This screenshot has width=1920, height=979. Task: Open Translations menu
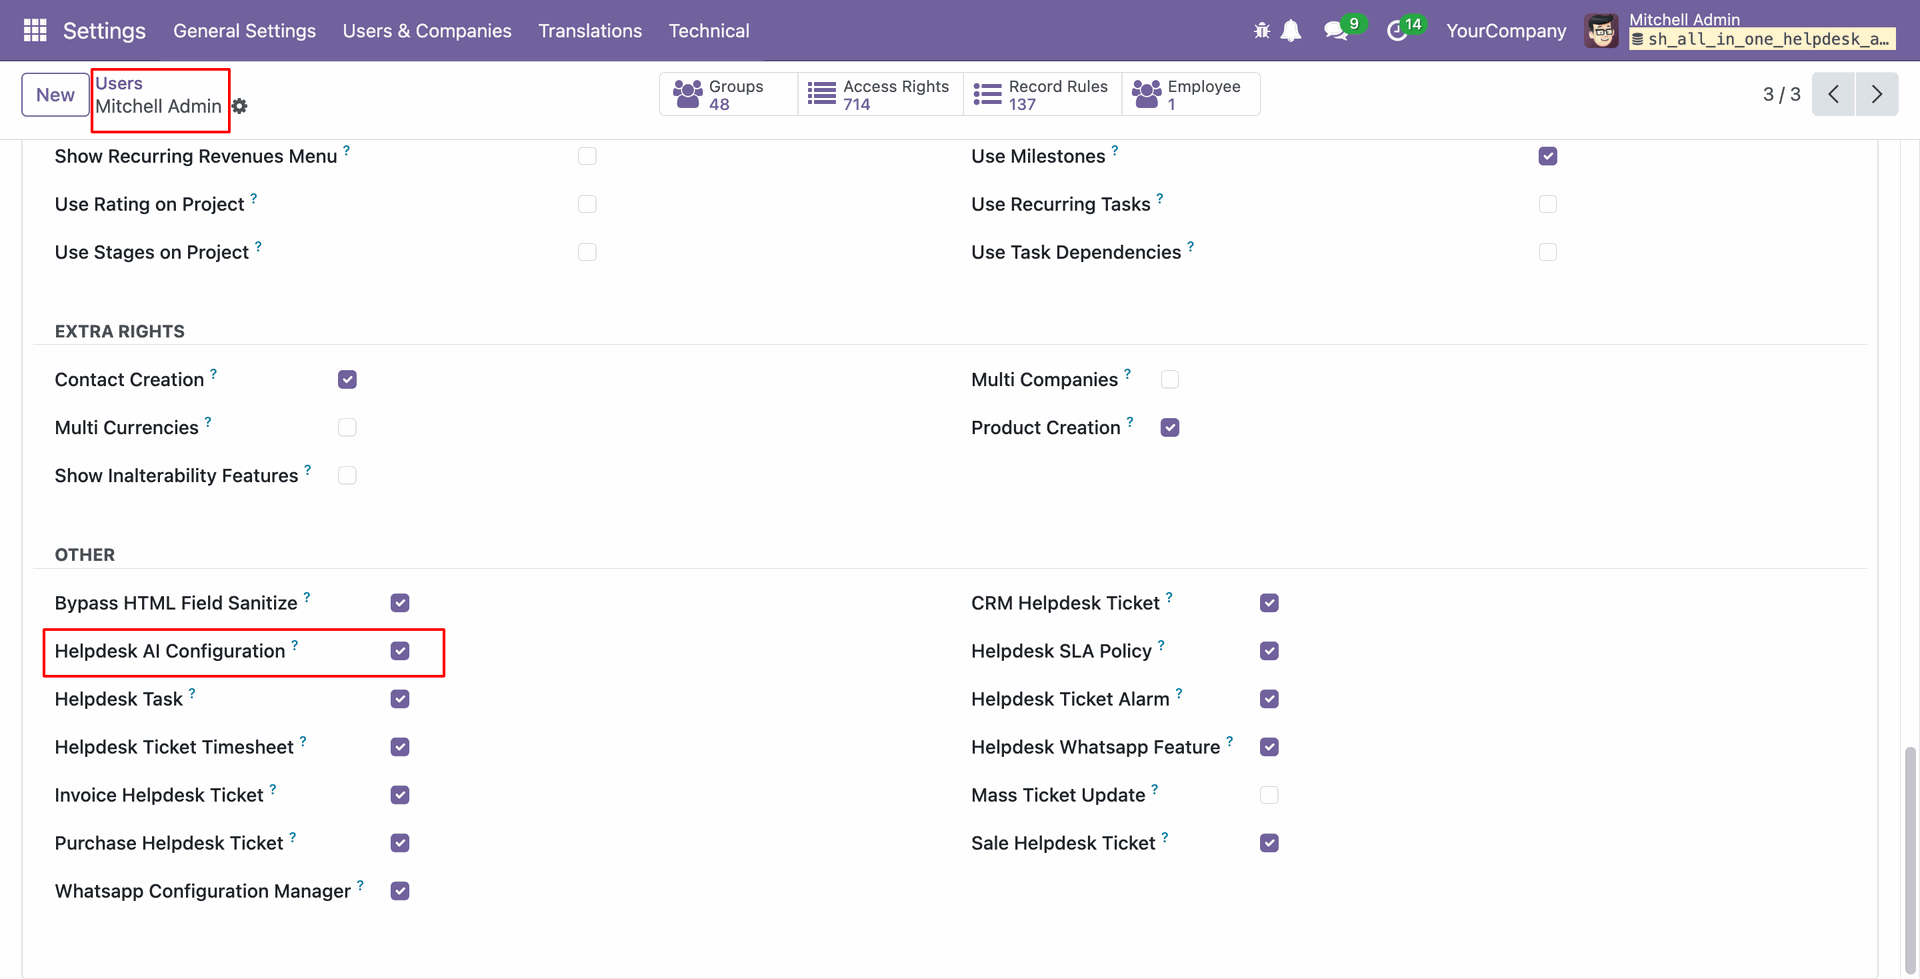[x=590, y=31]
